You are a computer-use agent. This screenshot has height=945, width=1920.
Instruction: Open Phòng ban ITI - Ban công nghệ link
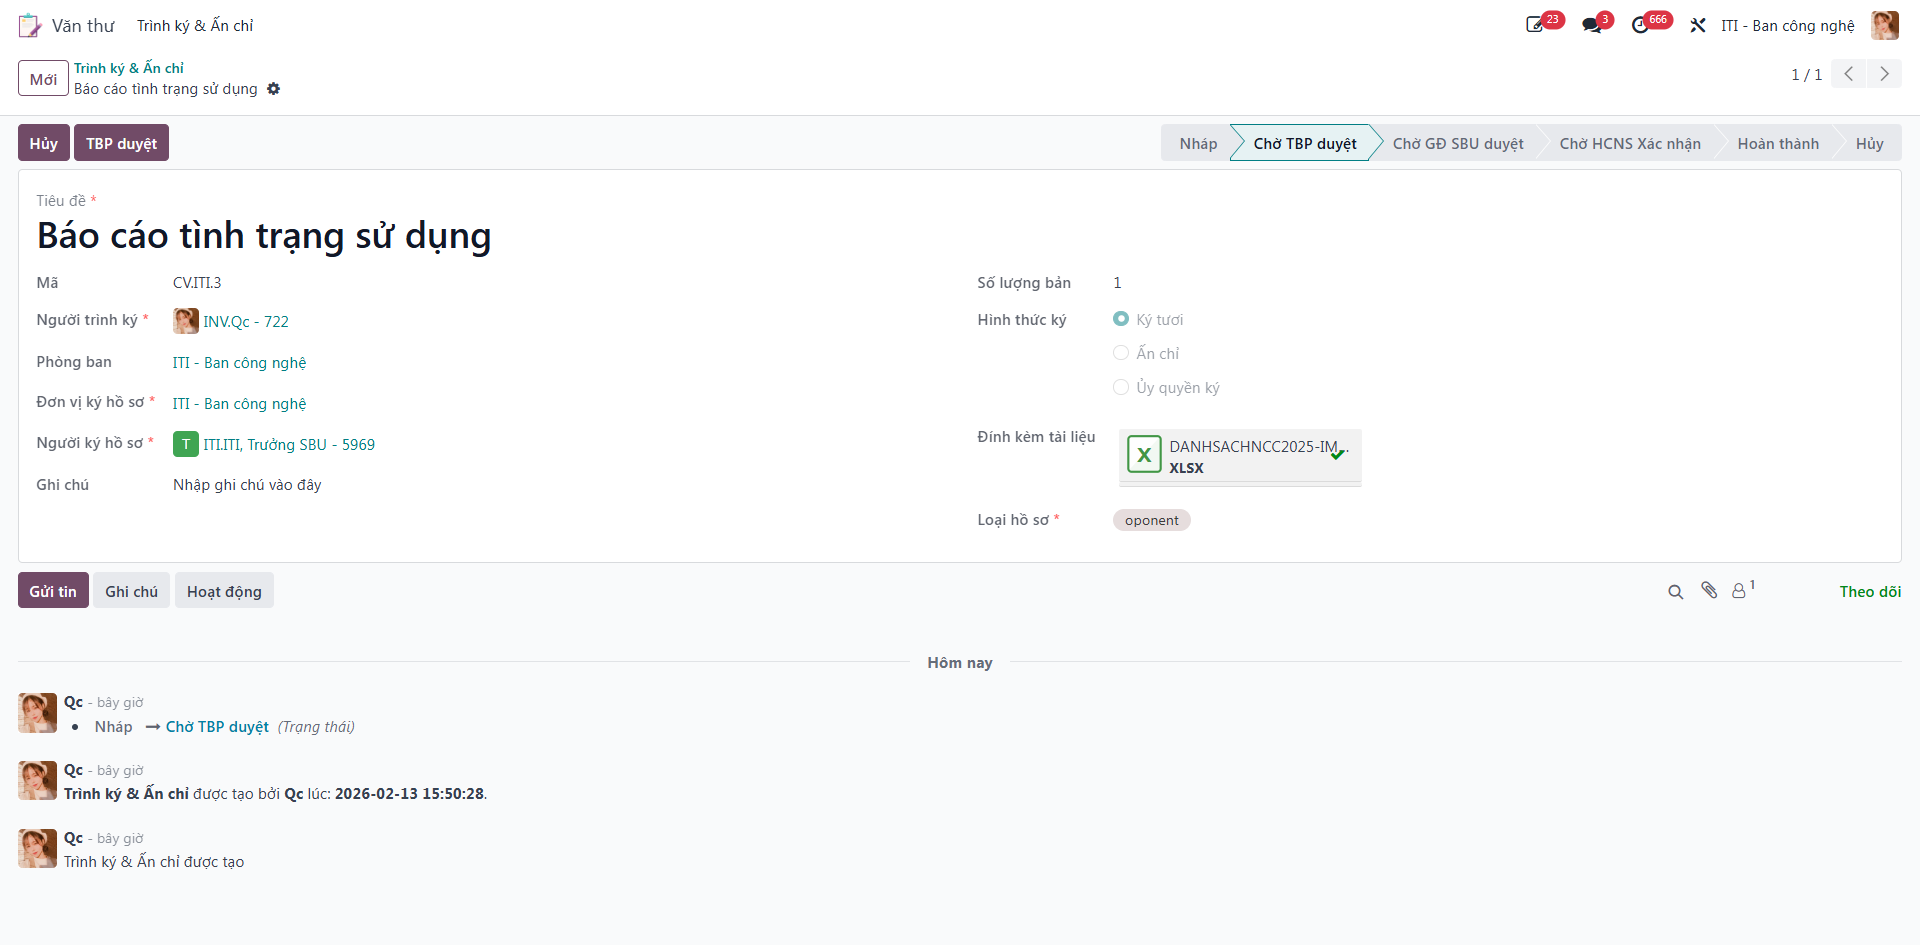click(x=239, y=362)
